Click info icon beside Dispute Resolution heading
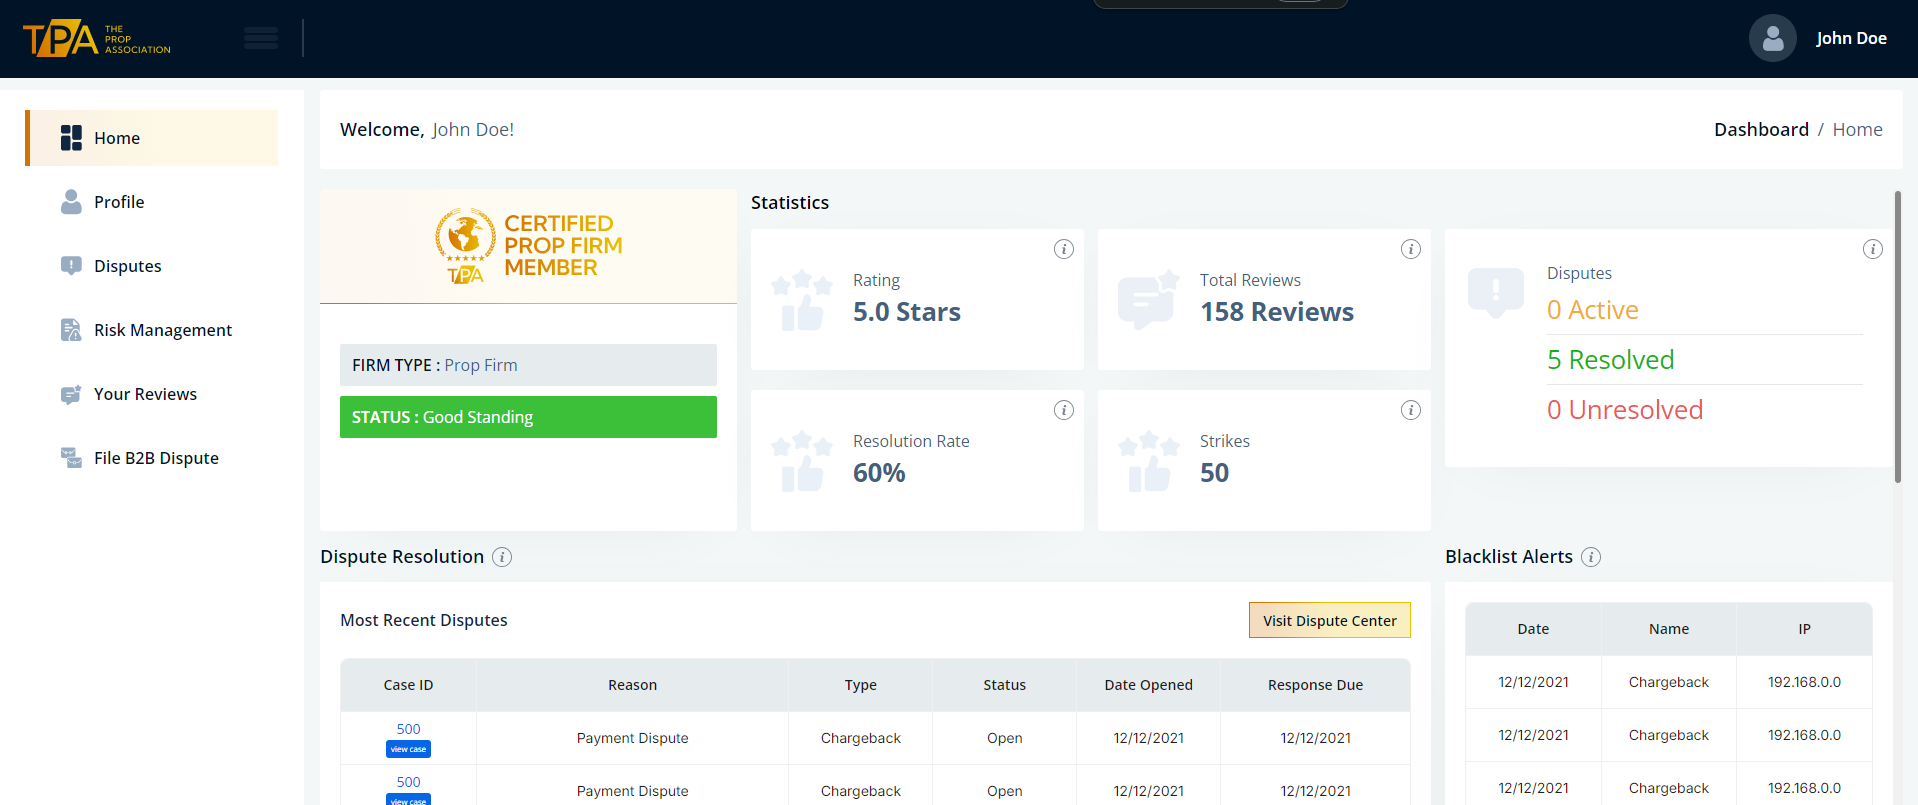 [x=502, y=557]
